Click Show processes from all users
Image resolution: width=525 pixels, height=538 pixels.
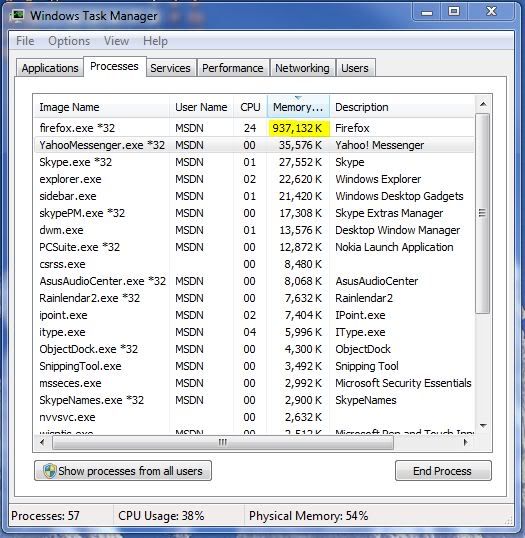123,471
